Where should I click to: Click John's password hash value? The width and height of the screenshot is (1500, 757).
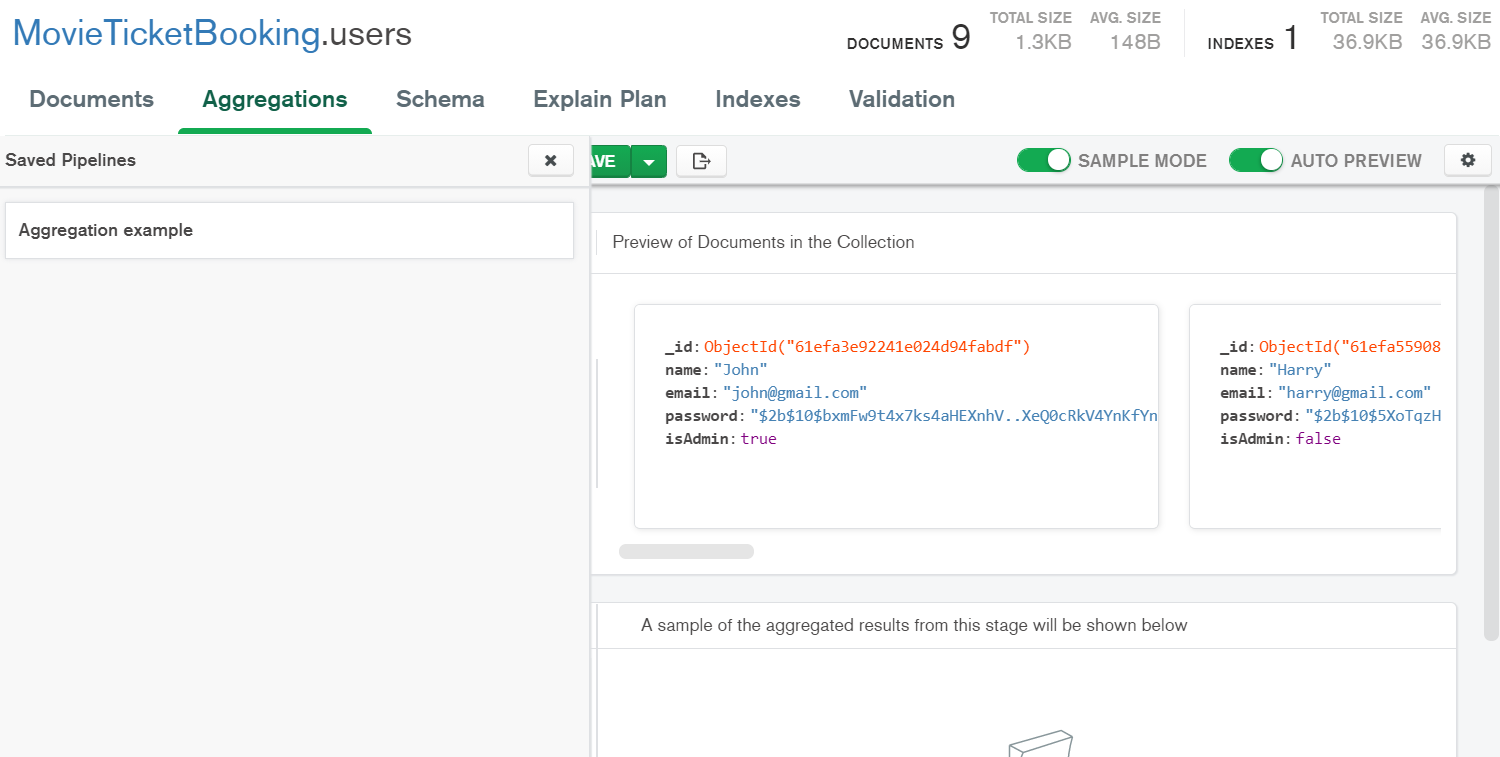tap(954, 416)
